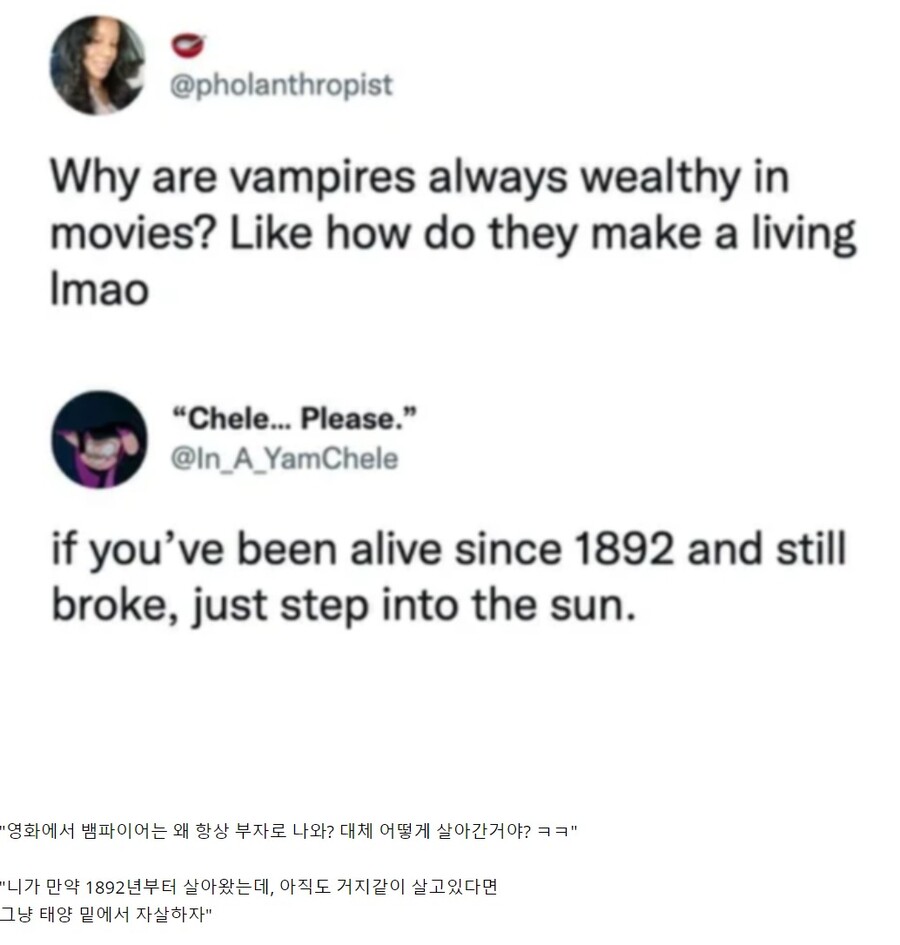Open the curly-haired woman's profile picture
This screenshot has width=900, height=945.
pyautogui.click(x=97, y=65)
